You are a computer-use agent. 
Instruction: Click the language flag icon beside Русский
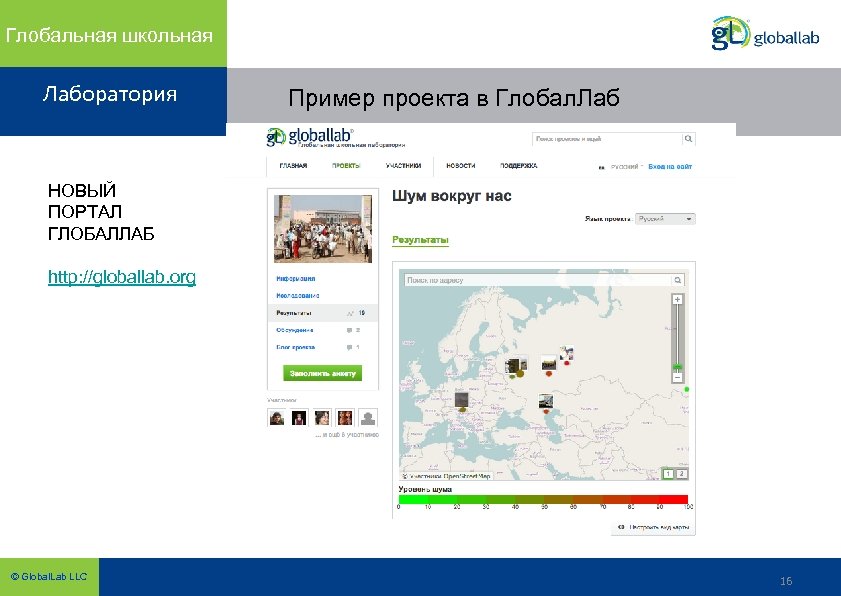point(601,167)
